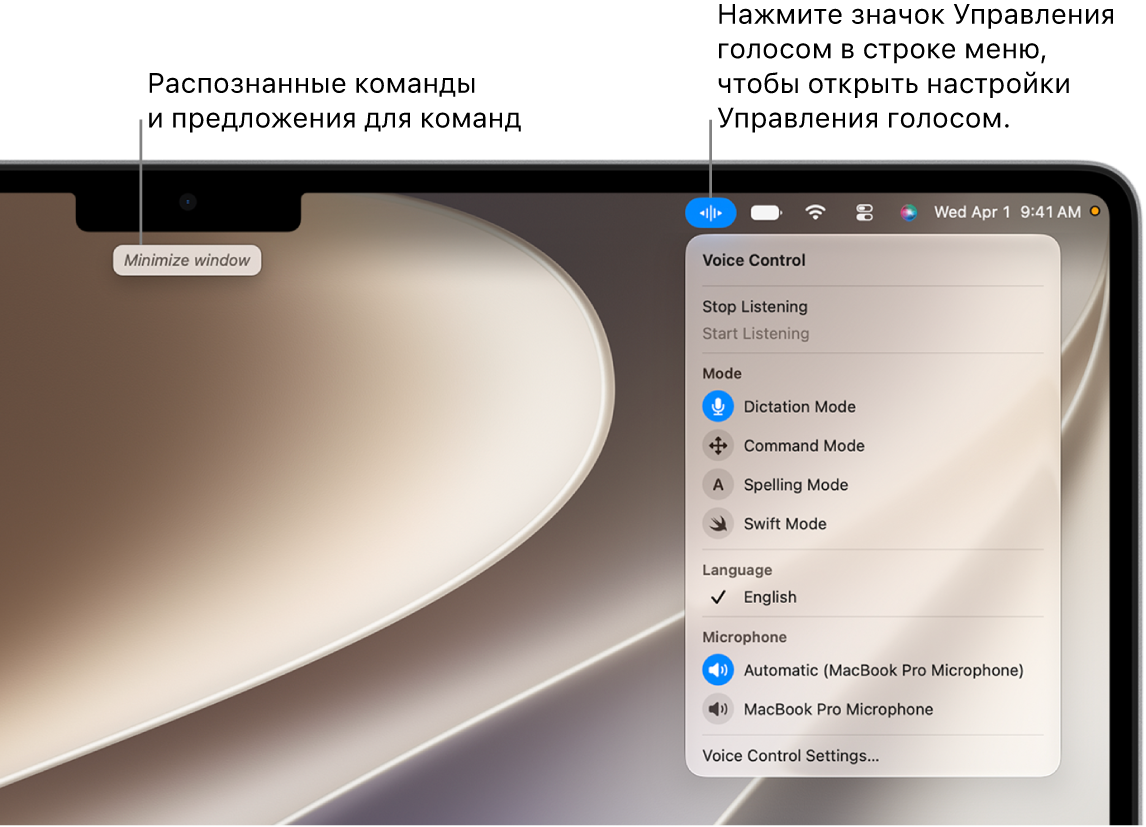Choose Stop Listening
The image size is (1146, 827).
pyautogui.click(x=755, y=307)
